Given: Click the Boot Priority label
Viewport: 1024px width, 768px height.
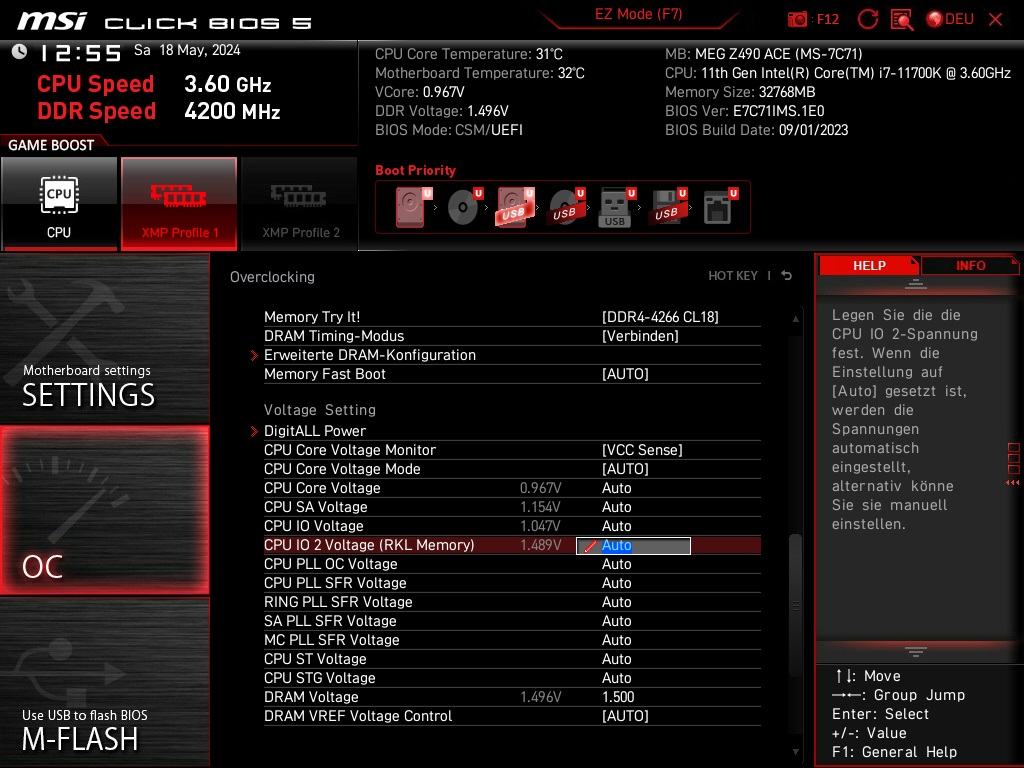Looking at the screenshot, I should pyautogui.click(x=415, y=170).
